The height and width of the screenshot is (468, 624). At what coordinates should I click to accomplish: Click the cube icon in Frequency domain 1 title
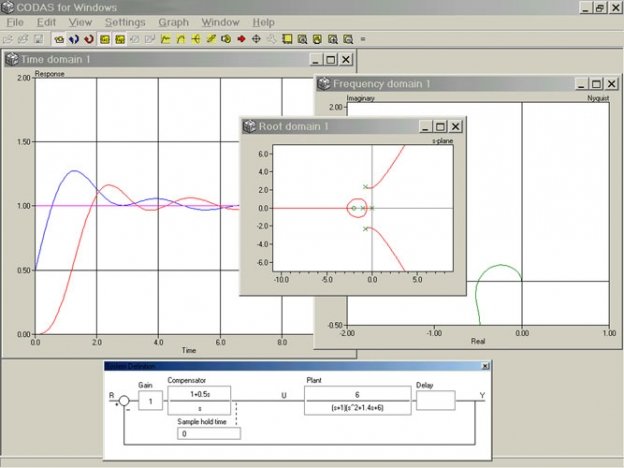coord(323,84)
